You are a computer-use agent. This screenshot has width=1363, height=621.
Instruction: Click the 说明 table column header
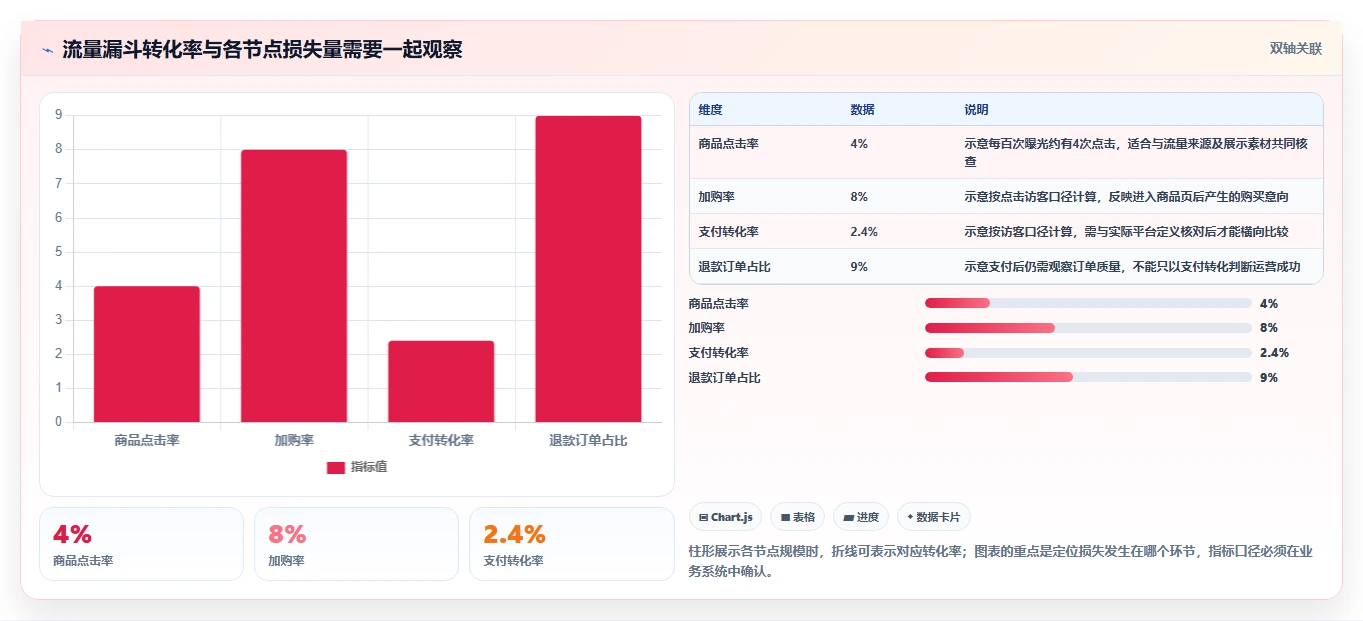[x=976, y=109]
